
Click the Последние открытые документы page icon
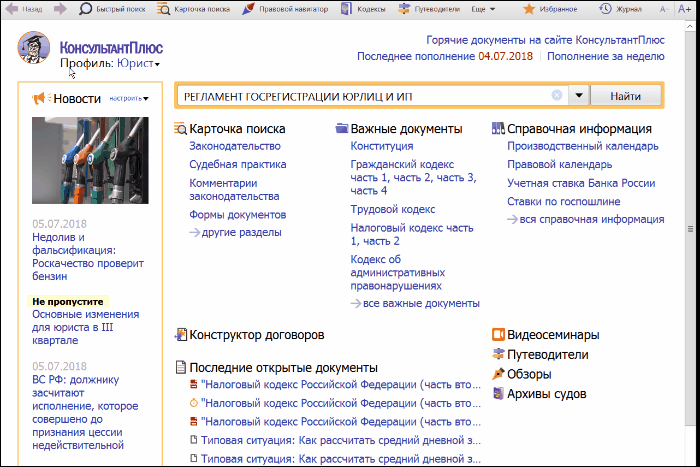[180, 367]
